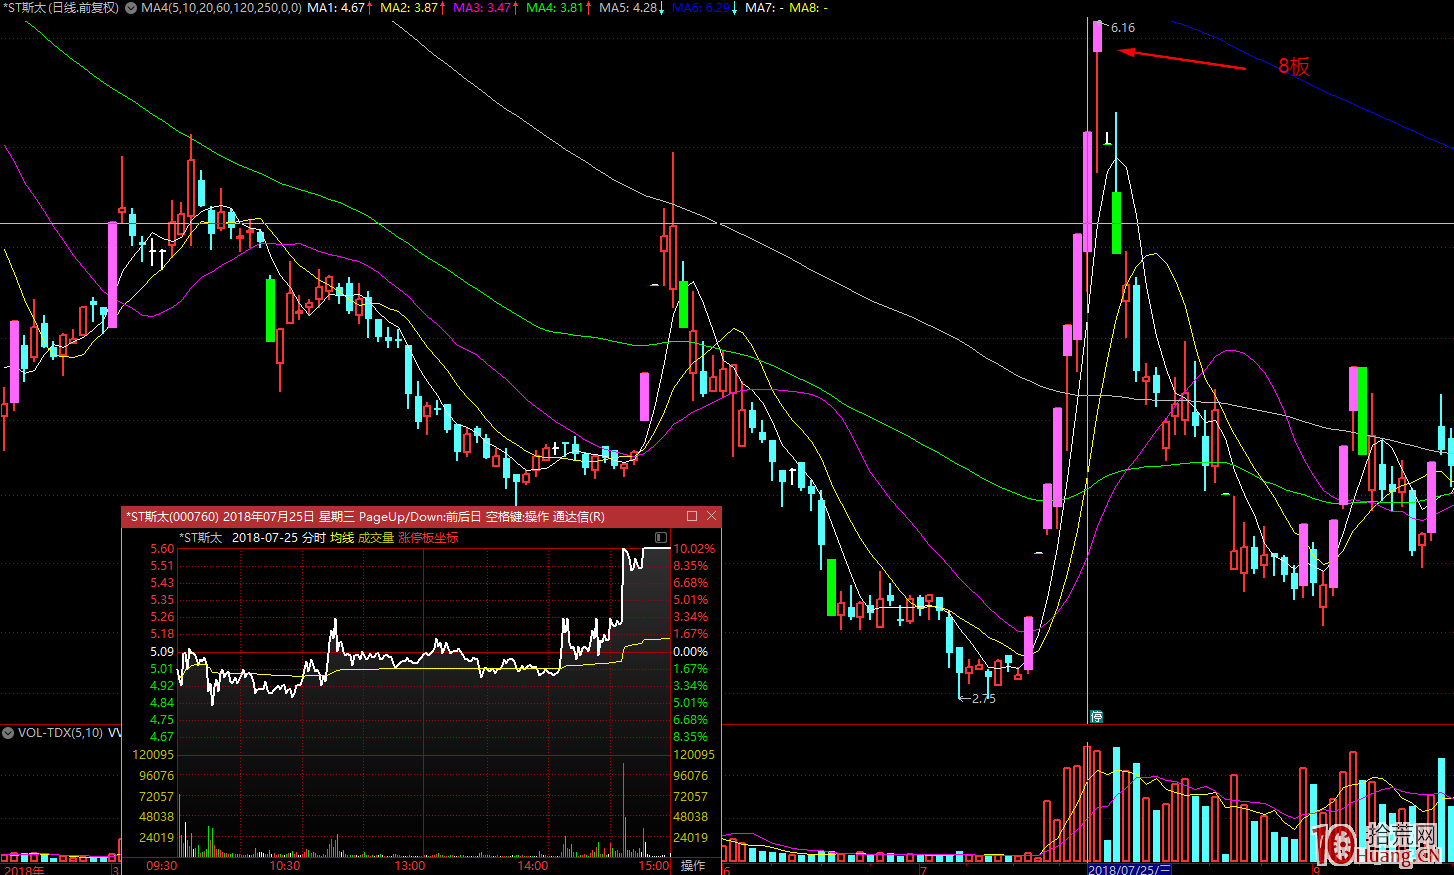Click the MA4(5,10,20,60,120,250,0,0) parameters text

click(221, 8)
